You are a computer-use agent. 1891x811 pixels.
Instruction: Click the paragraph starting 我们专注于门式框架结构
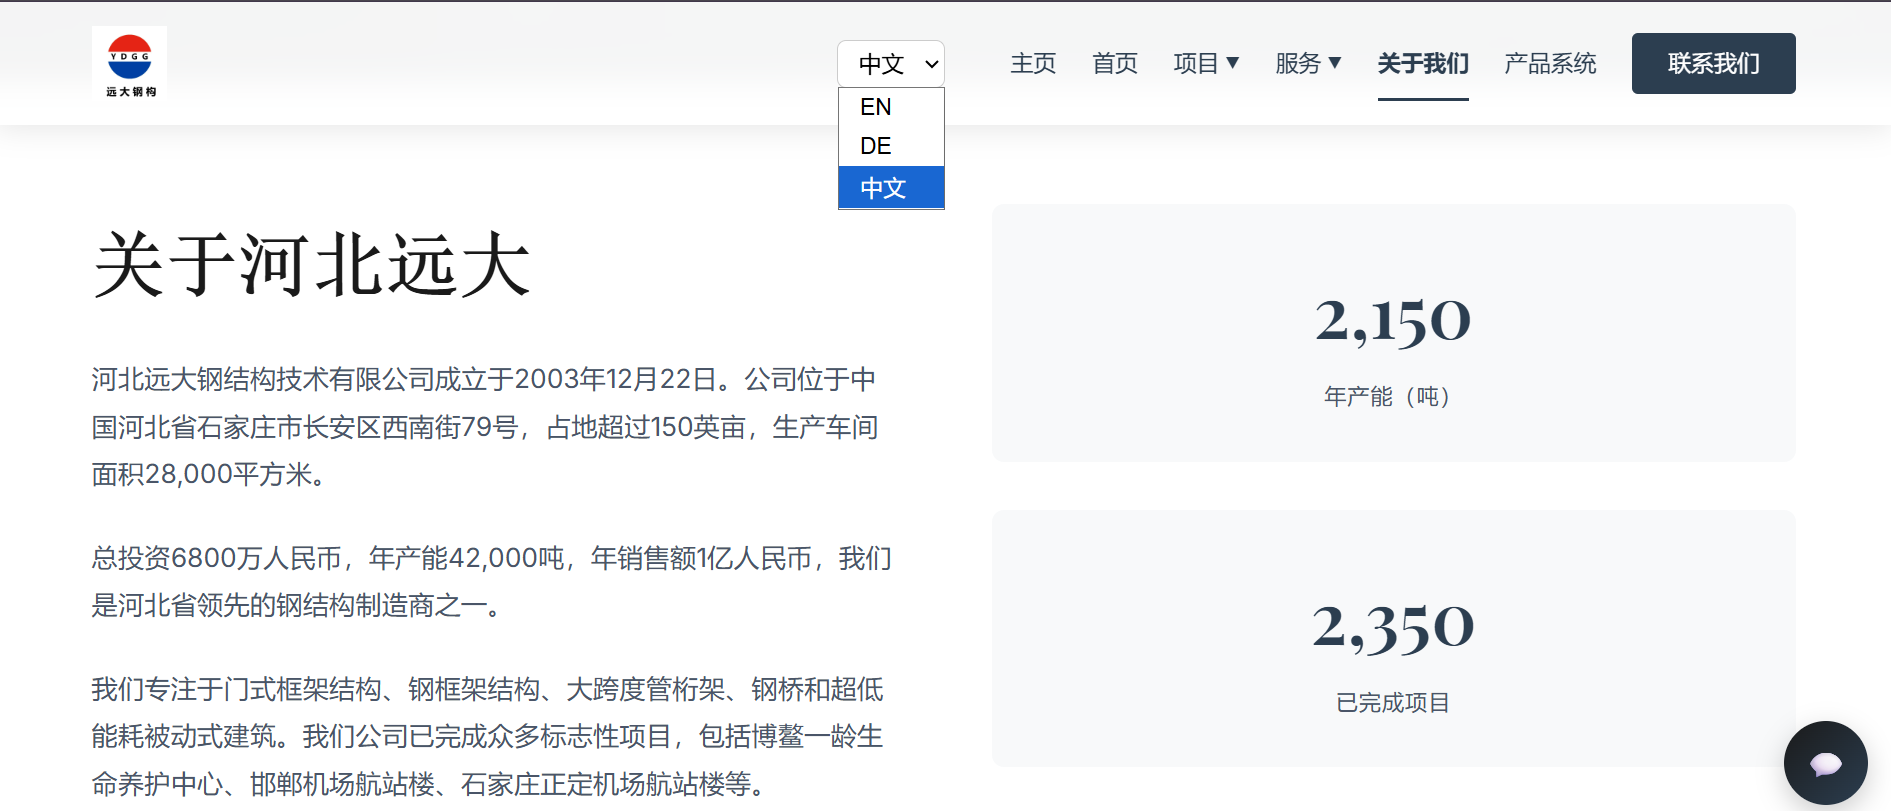(x=488, y=736)
